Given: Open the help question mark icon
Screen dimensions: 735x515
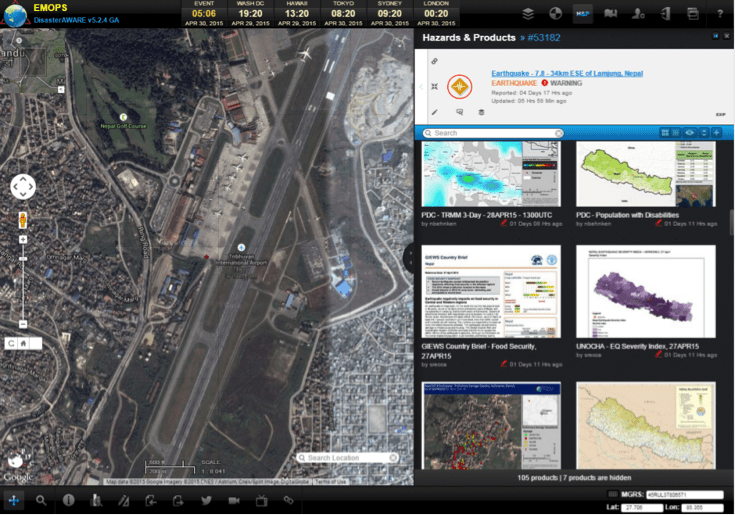Looking at the screenshot, I should tap(719, 13).
